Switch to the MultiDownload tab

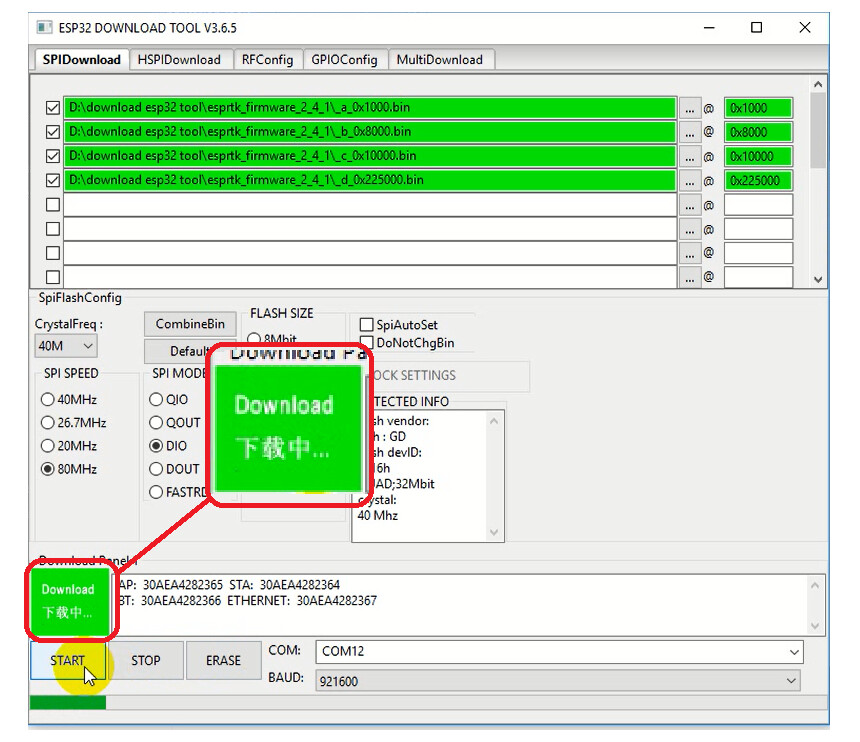click(x=439, y=60)
